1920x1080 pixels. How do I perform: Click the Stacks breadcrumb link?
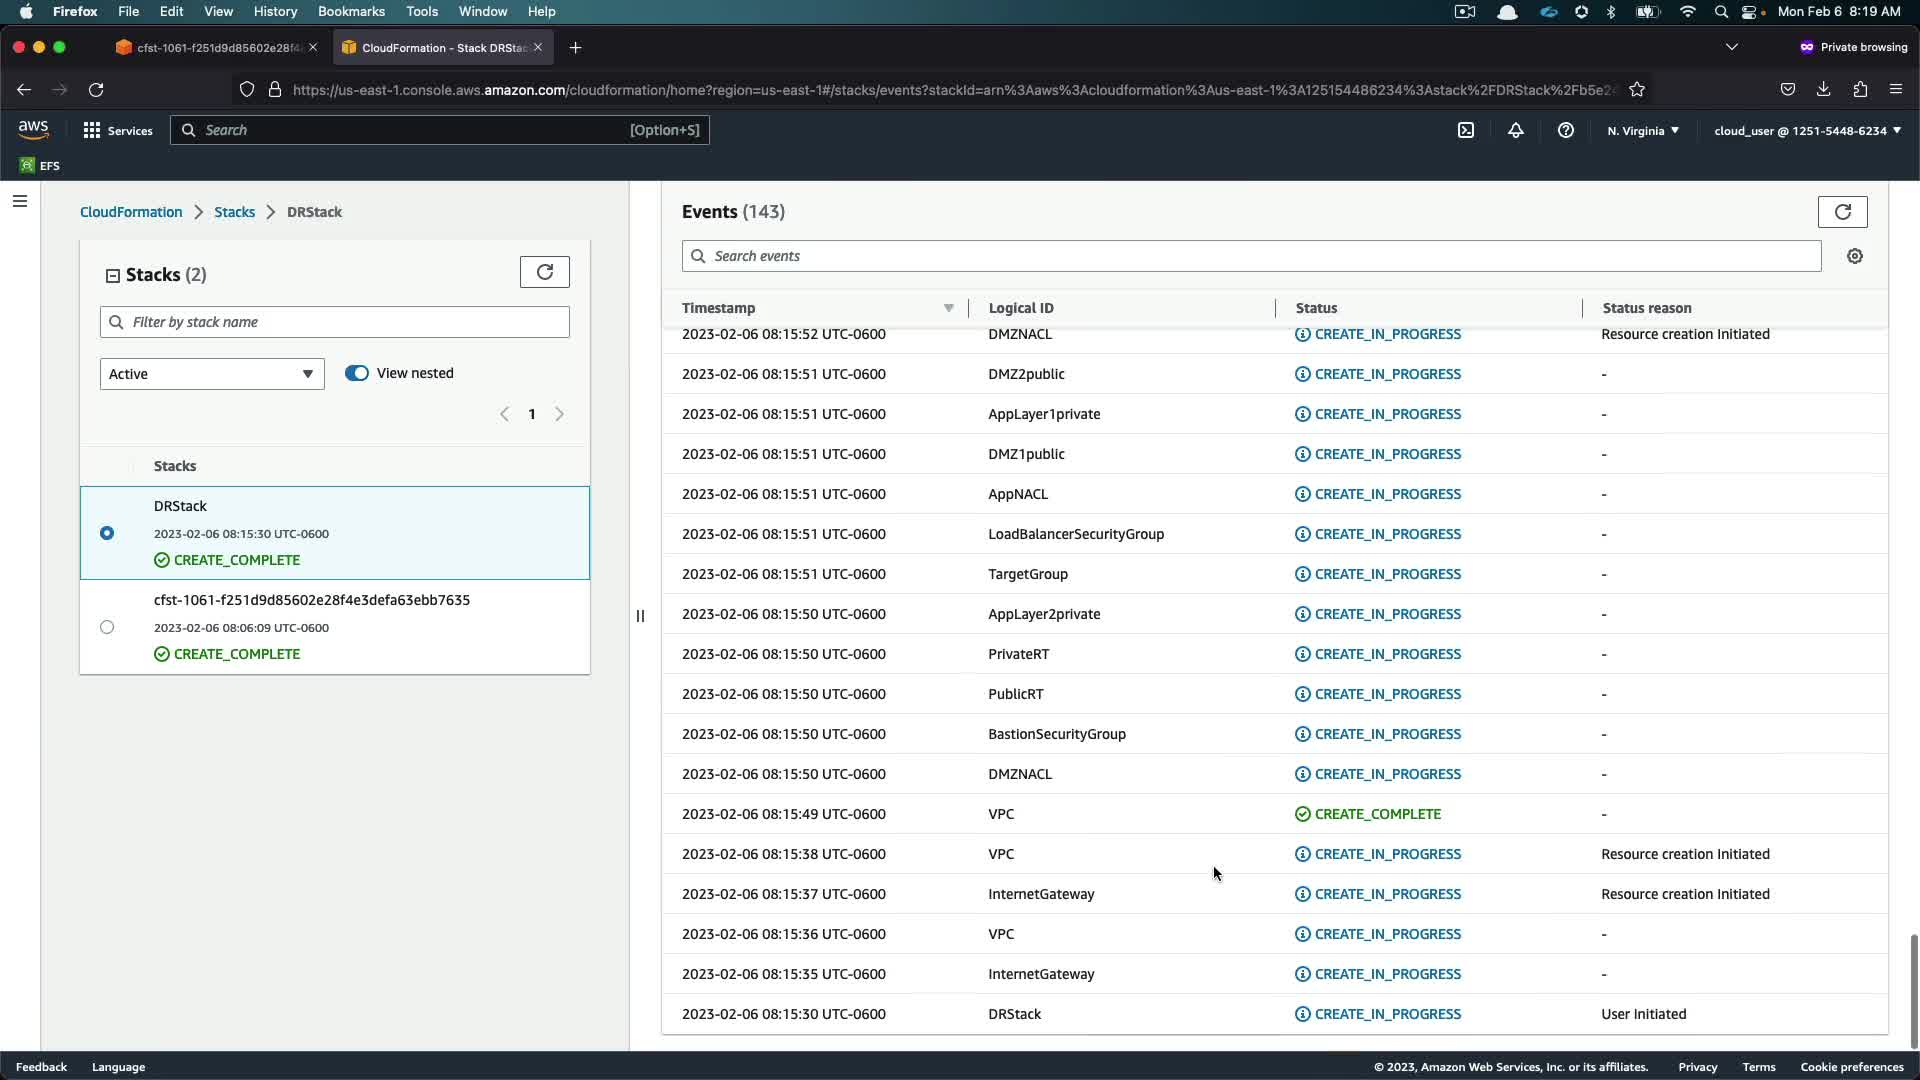(234, 212)
